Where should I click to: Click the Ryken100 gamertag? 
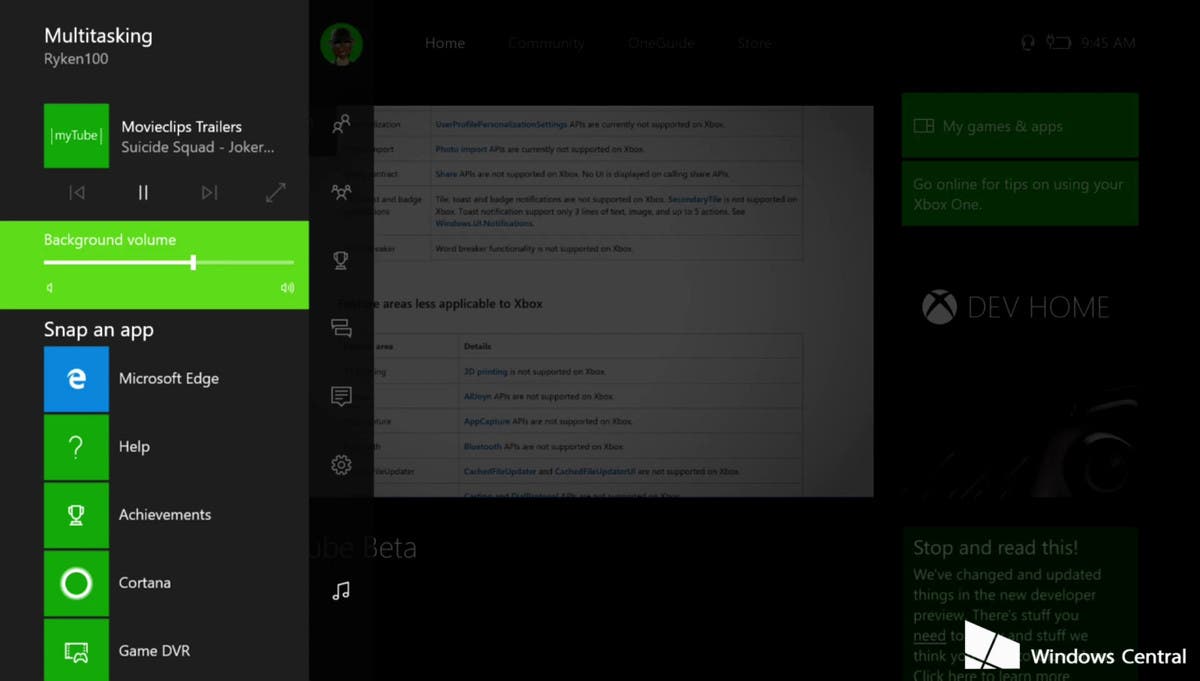[x=76, y=59]
